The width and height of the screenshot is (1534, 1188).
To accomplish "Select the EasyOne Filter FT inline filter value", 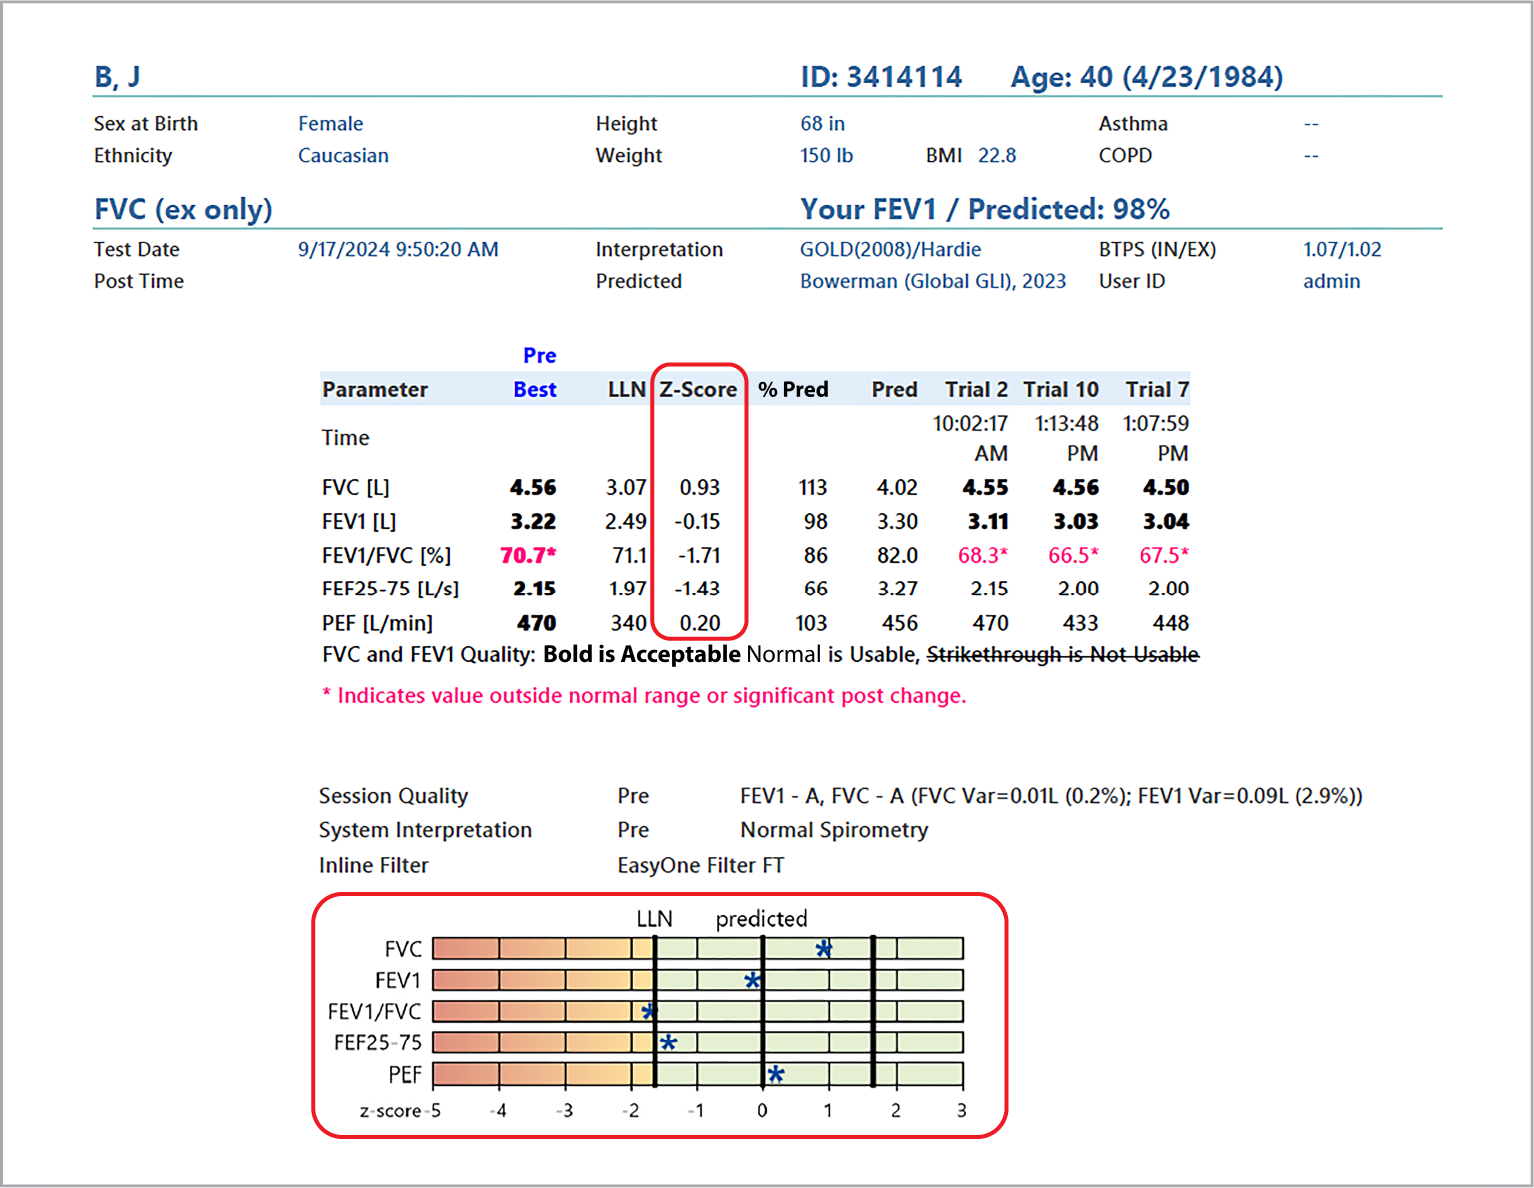I will click(x=700, y=865).
